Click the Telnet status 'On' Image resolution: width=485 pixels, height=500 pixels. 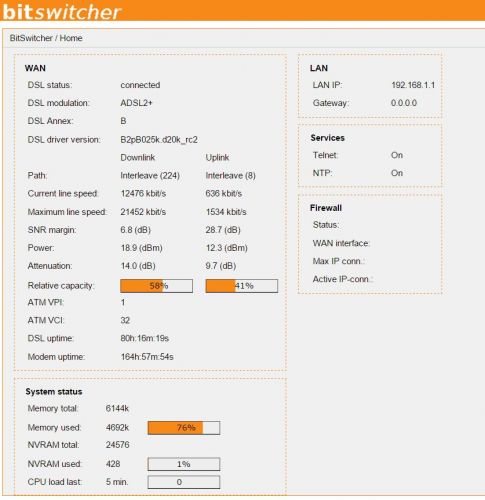pyautogui.click(x=397, y=155)
